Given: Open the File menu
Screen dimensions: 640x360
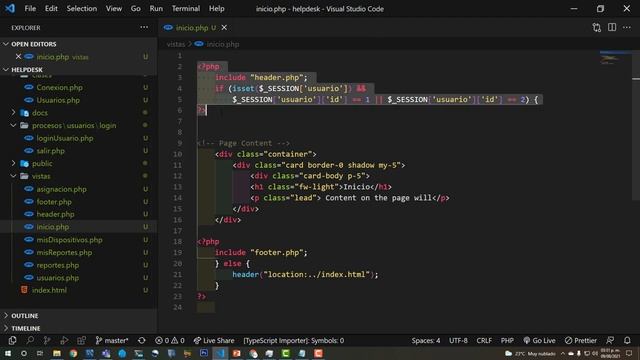Looking at the screenshot, I should click(30, 8).
